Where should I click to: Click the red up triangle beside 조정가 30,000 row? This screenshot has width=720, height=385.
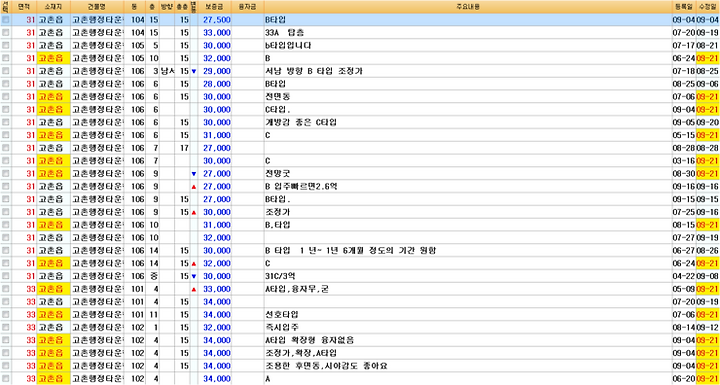pyautogui.click(x=193, y=212)
